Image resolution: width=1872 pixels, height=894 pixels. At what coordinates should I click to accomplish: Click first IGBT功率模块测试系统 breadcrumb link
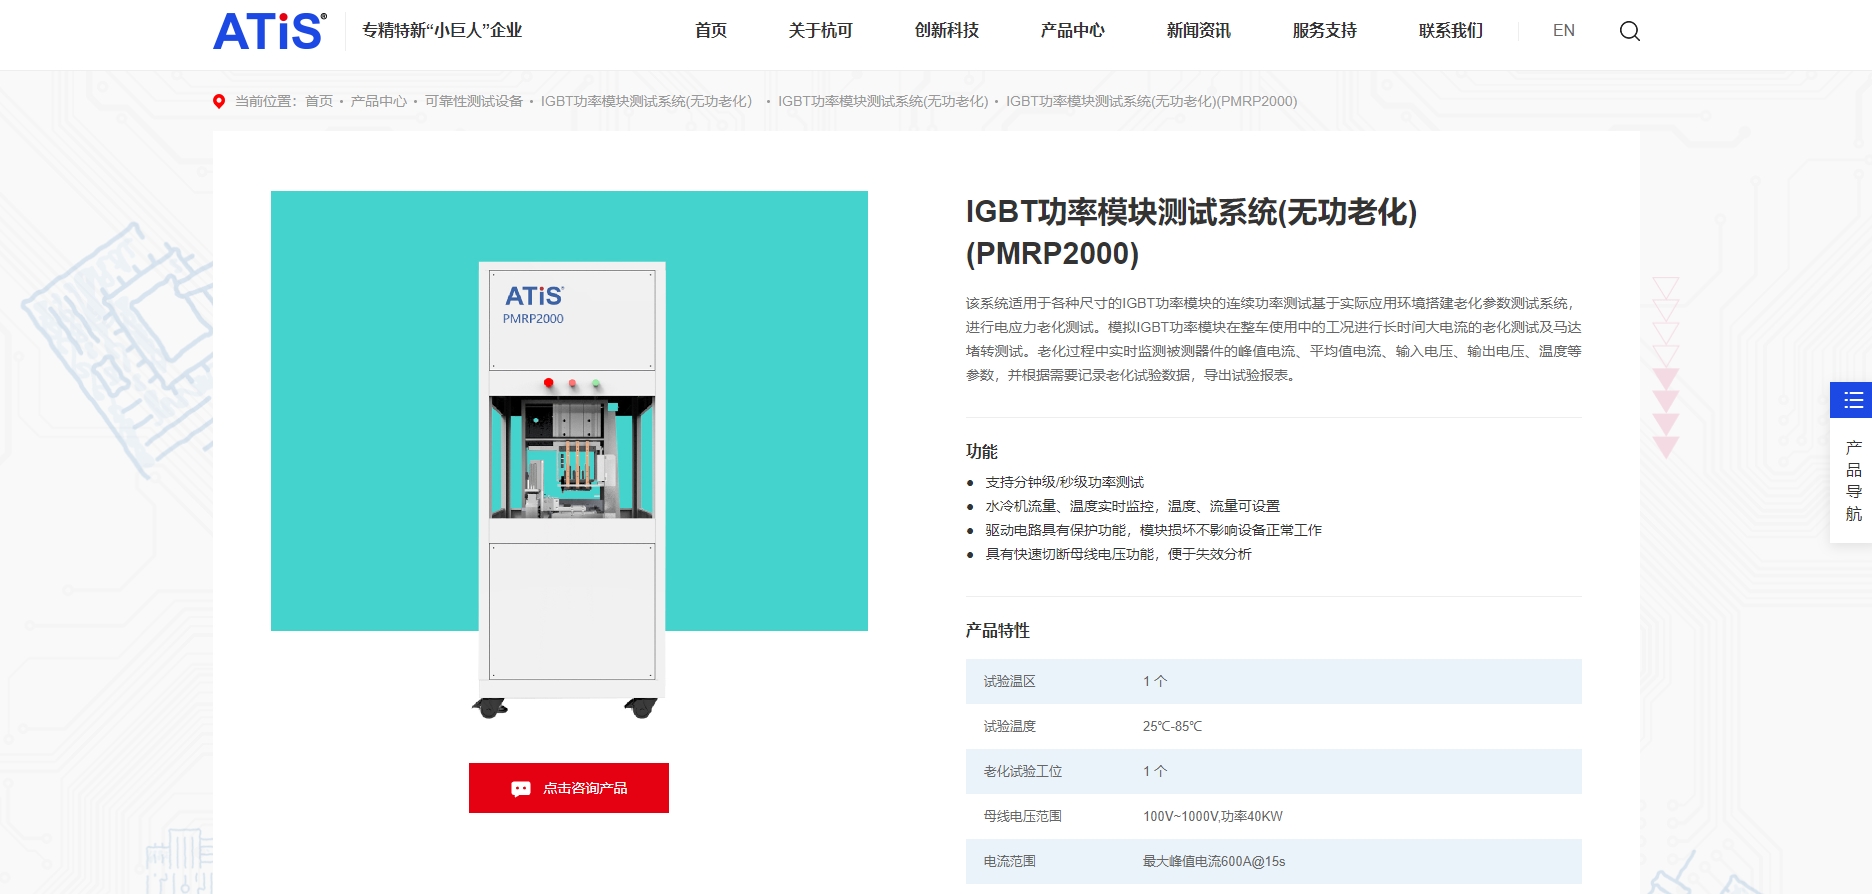[x=646, y=101]
